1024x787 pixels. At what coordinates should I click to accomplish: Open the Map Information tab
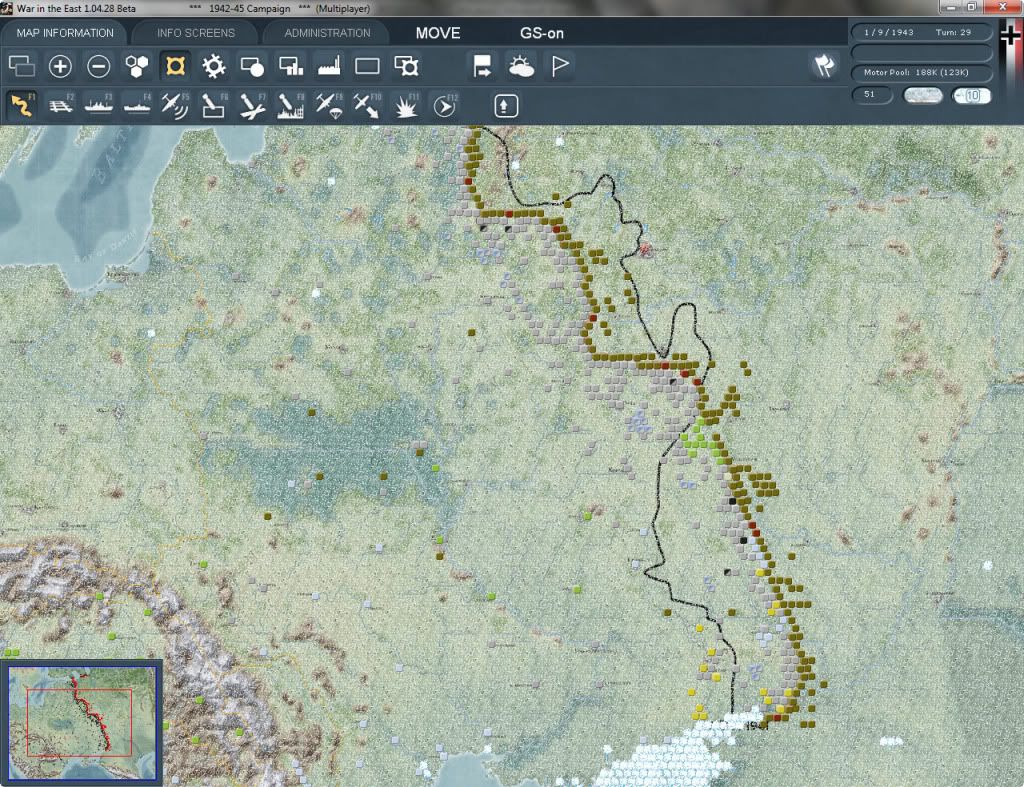[x=65, y=33]
